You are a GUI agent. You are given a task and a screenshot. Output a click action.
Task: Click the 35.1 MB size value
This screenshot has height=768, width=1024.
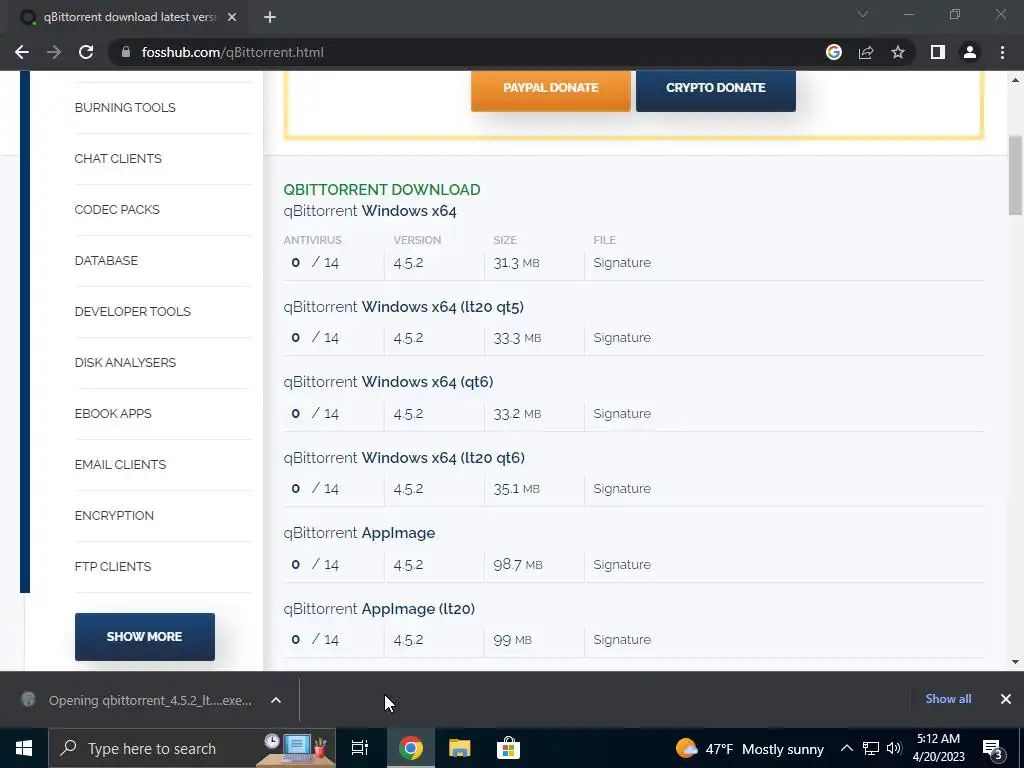[517, 488]
